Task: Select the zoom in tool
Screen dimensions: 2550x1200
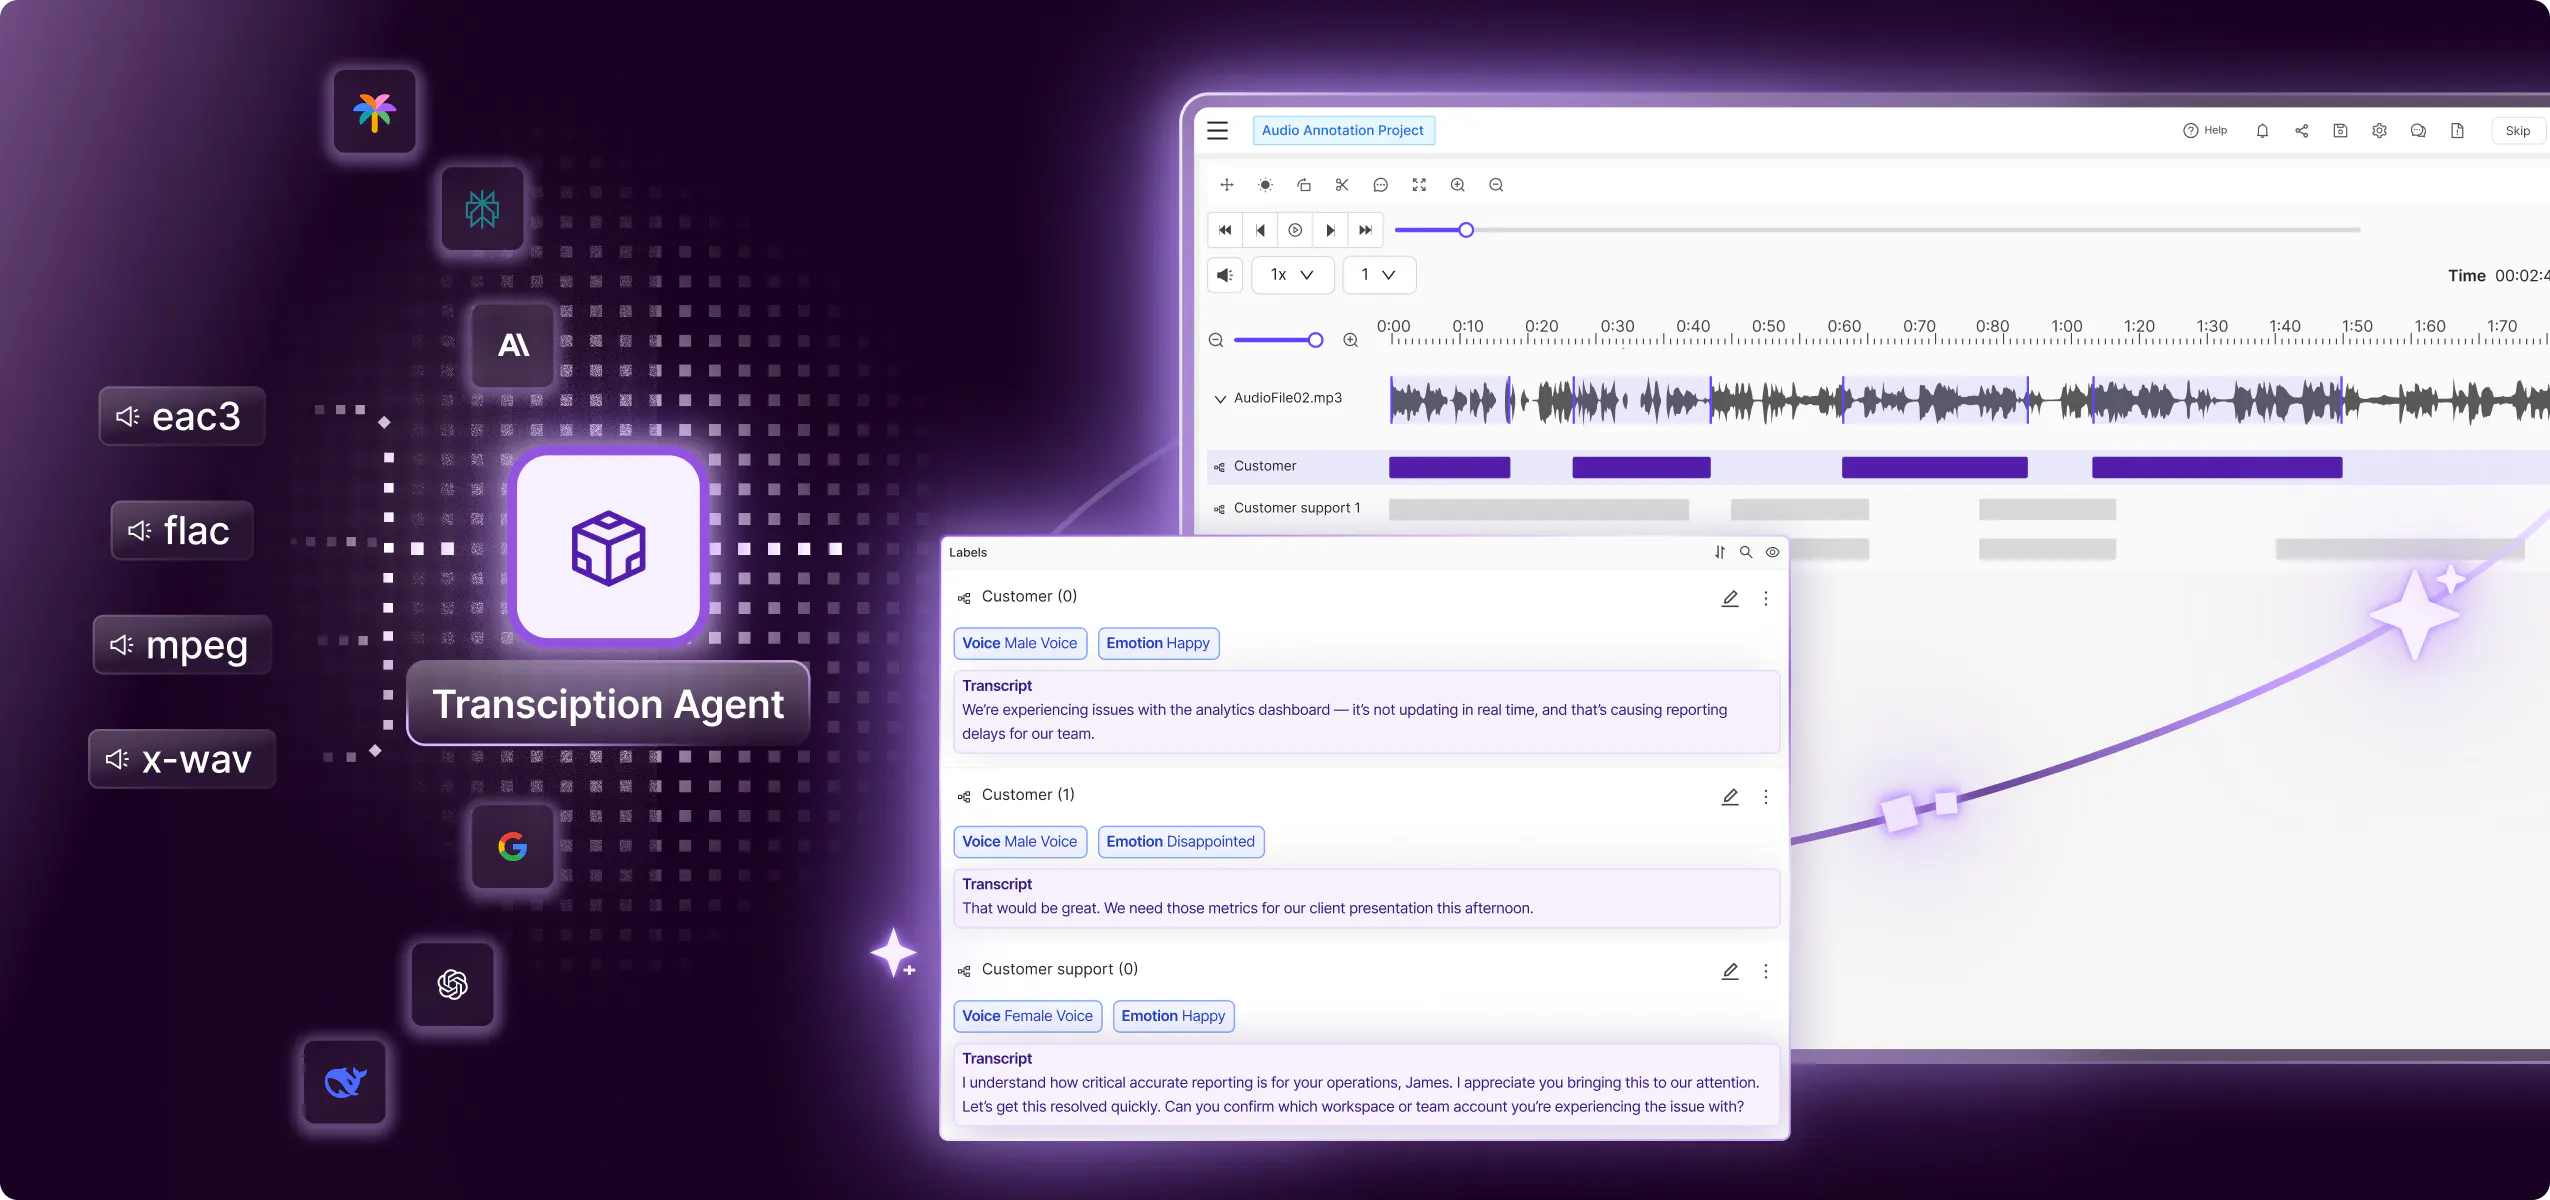Action: pyautogui.click(x=1456, y=185)
